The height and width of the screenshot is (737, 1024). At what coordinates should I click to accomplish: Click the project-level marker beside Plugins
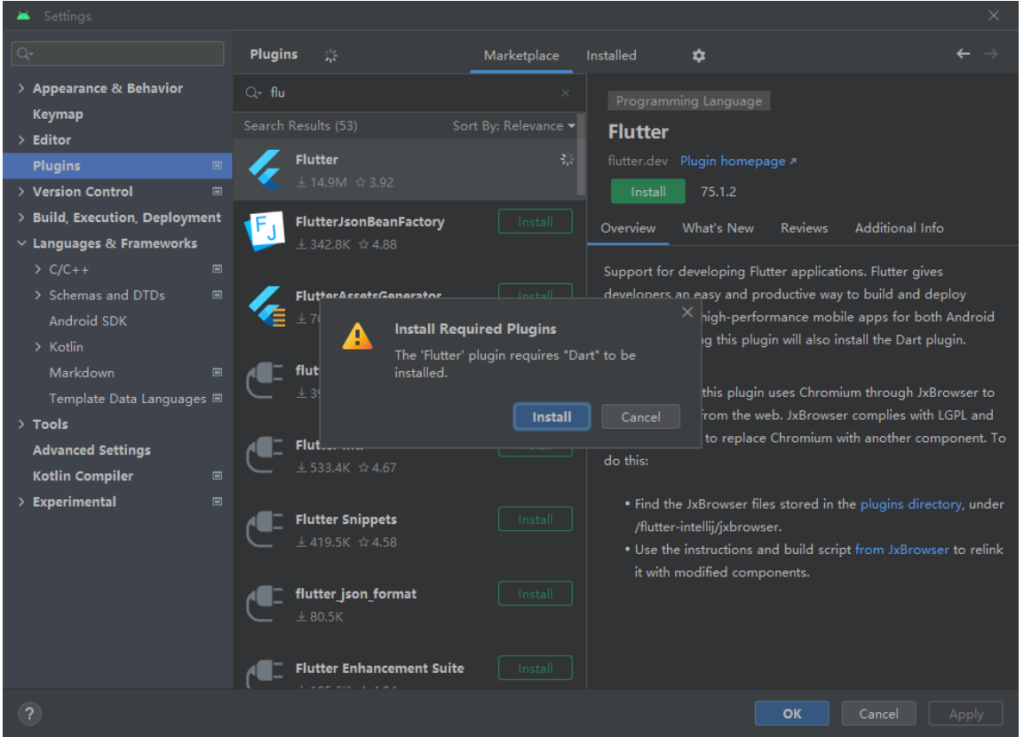[x=217, y=166]
